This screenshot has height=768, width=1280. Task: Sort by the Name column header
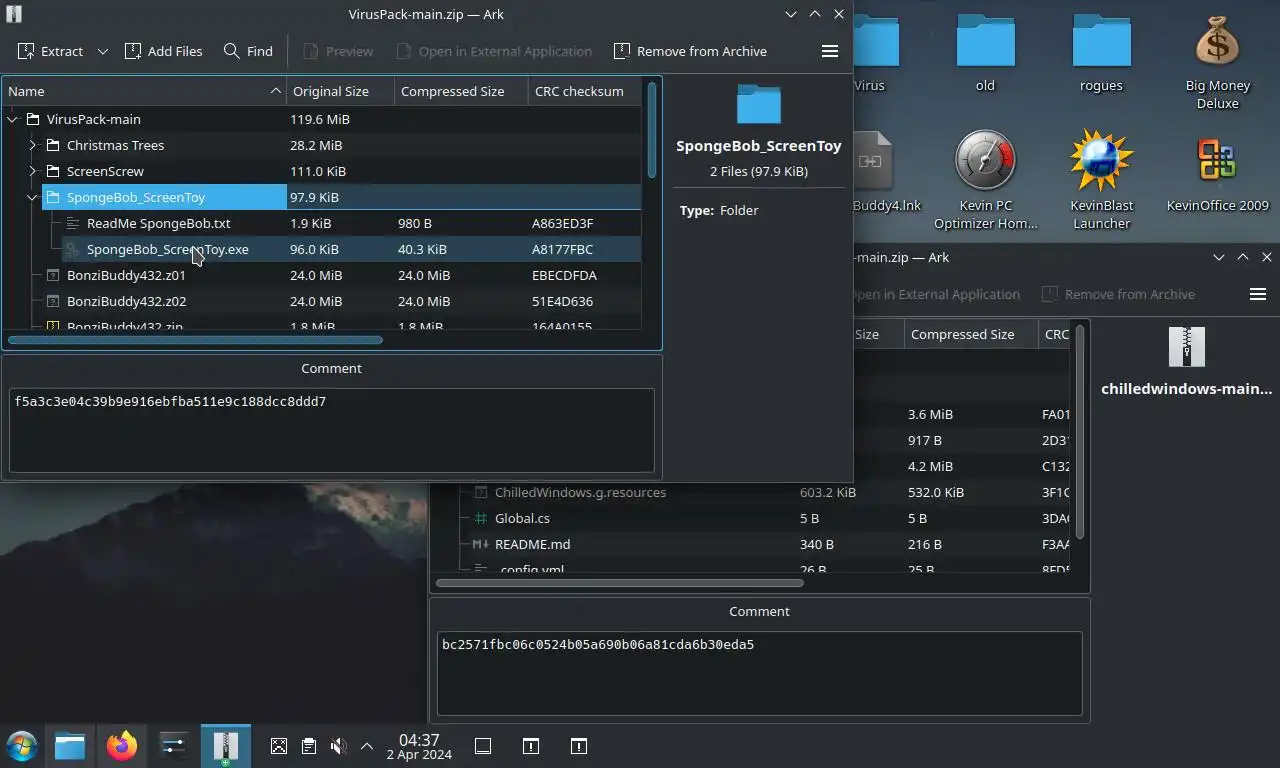(144, 91)
